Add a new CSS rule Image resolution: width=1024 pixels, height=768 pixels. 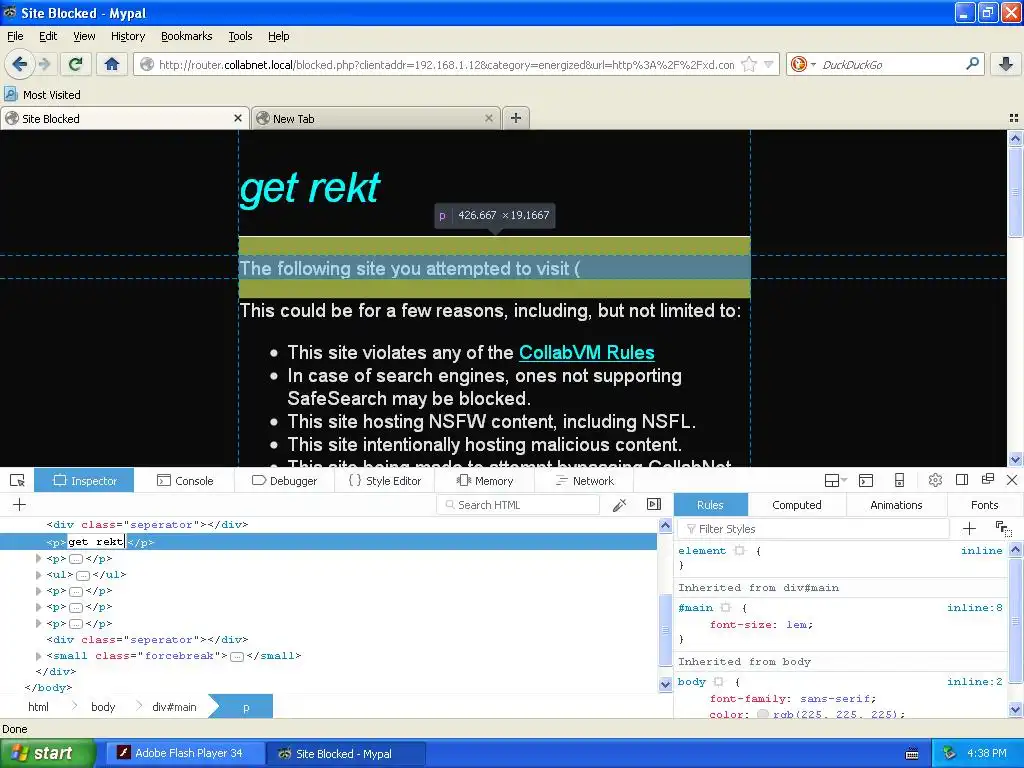969,528
